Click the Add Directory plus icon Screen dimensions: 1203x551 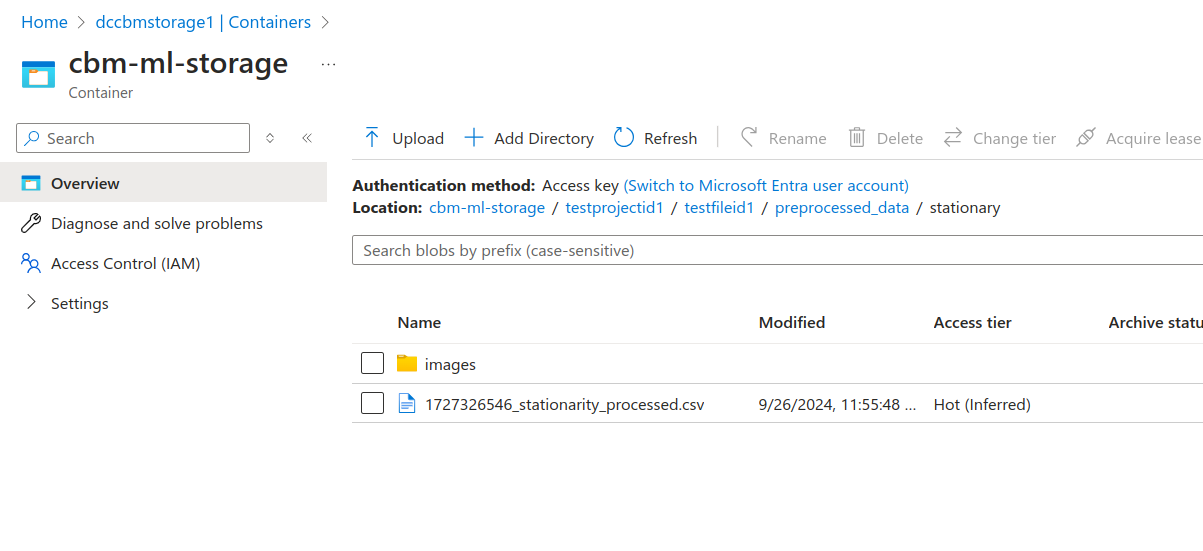[474, 138]
